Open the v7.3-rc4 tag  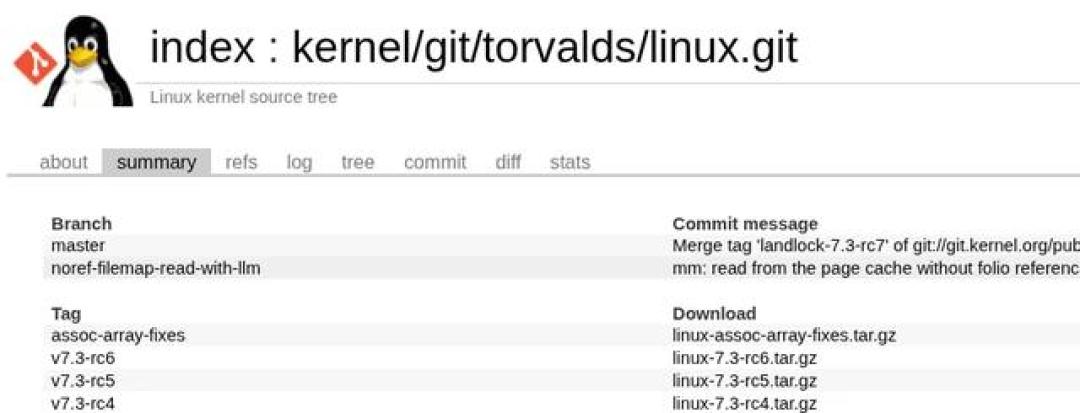tap(83, 403)
